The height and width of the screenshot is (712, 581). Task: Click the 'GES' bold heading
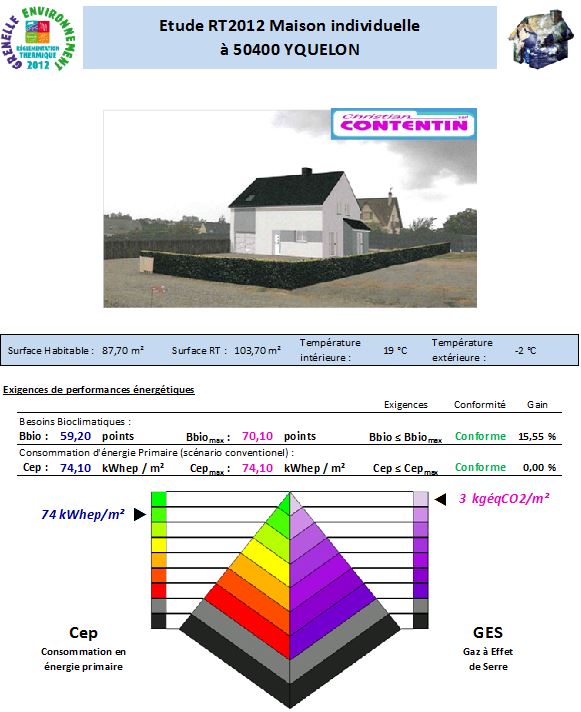pos(488,633)
